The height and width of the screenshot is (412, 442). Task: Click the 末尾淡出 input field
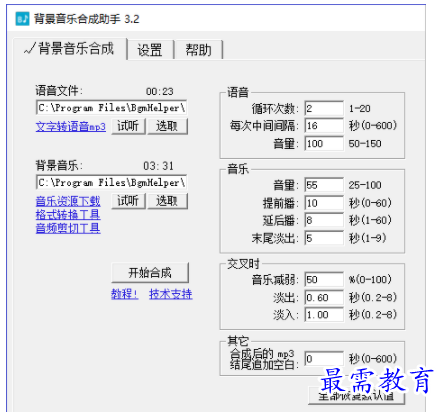coord(324,238)
